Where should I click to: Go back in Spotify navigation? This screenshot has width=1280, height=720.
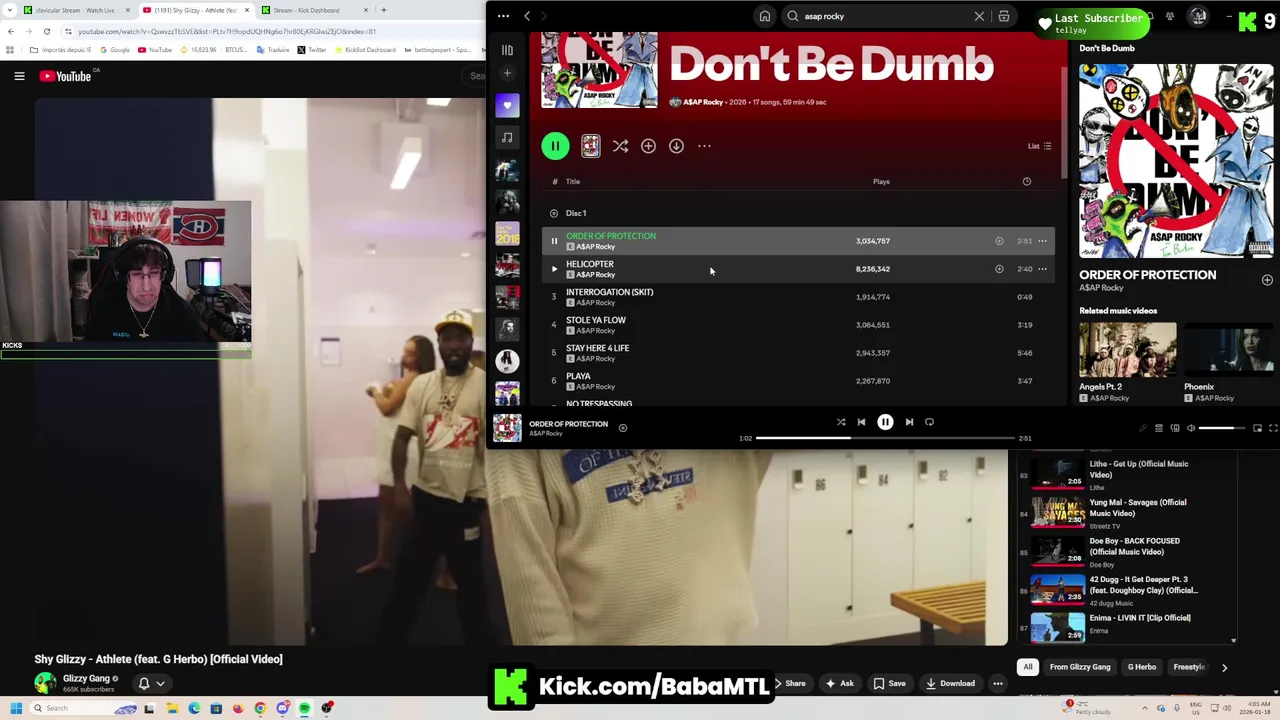[x=527, y=16]
